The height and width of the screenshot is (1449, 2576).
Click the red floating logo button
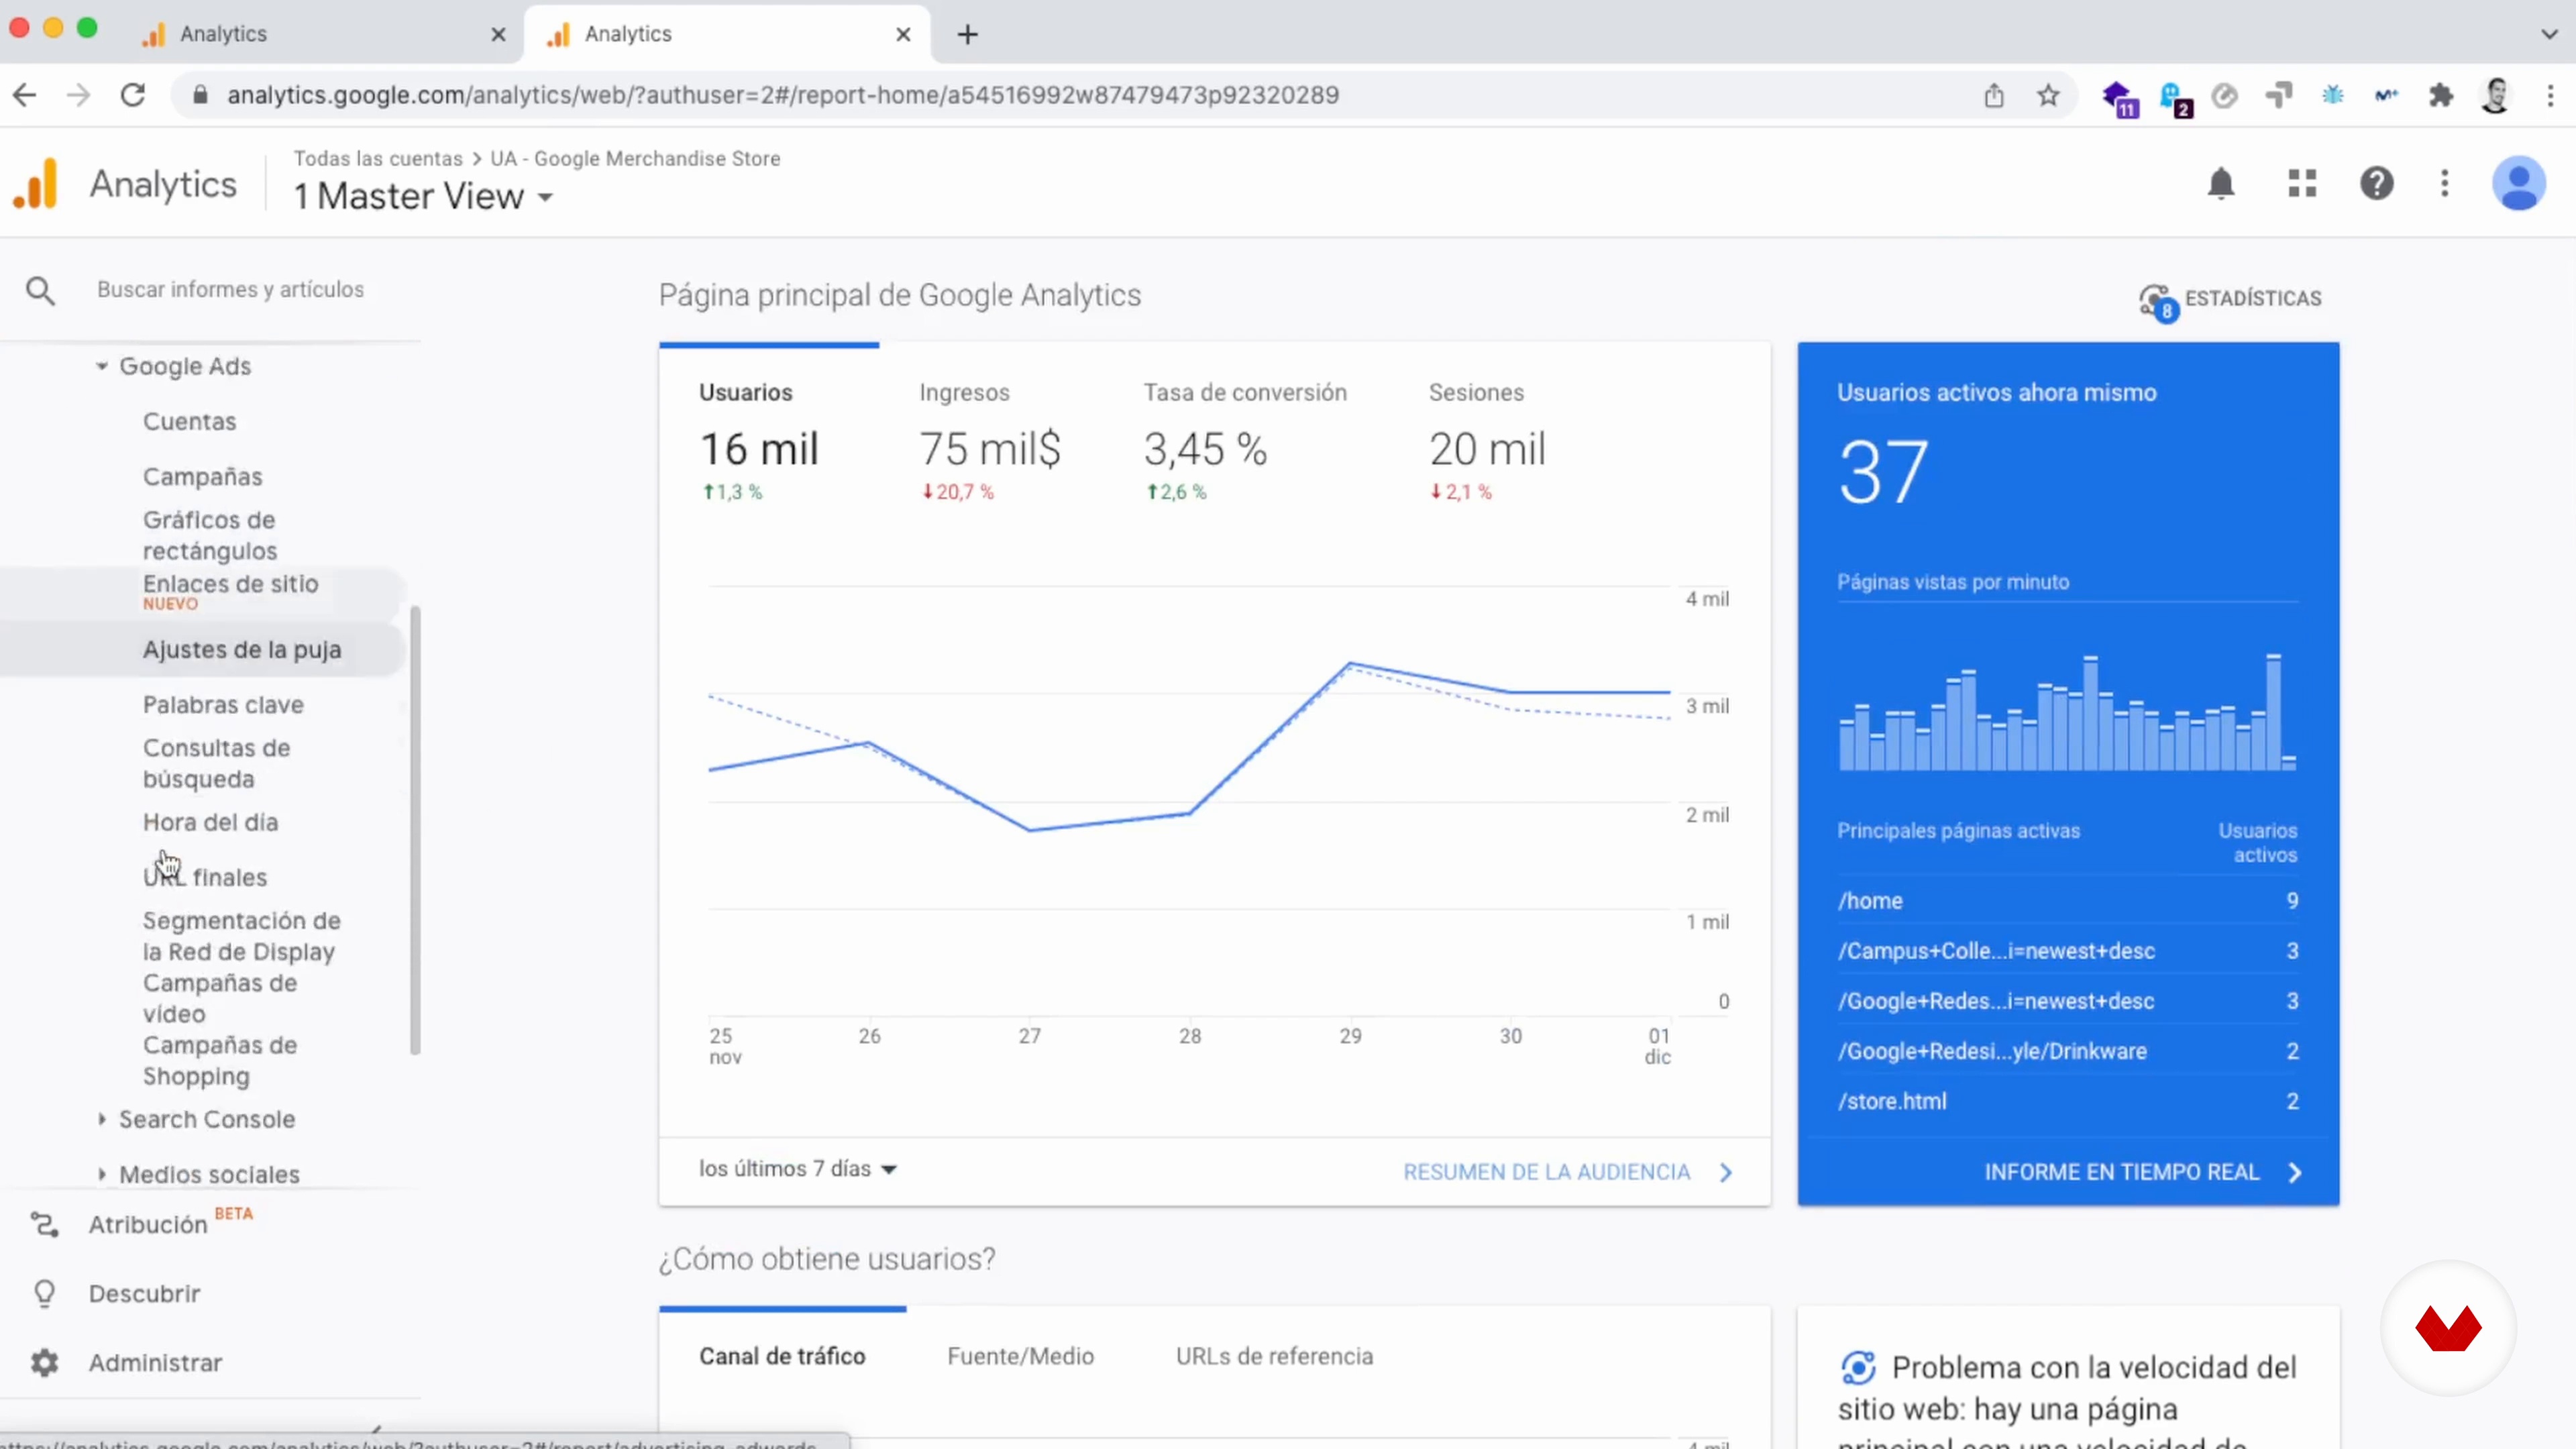tap(2448, 1329)
